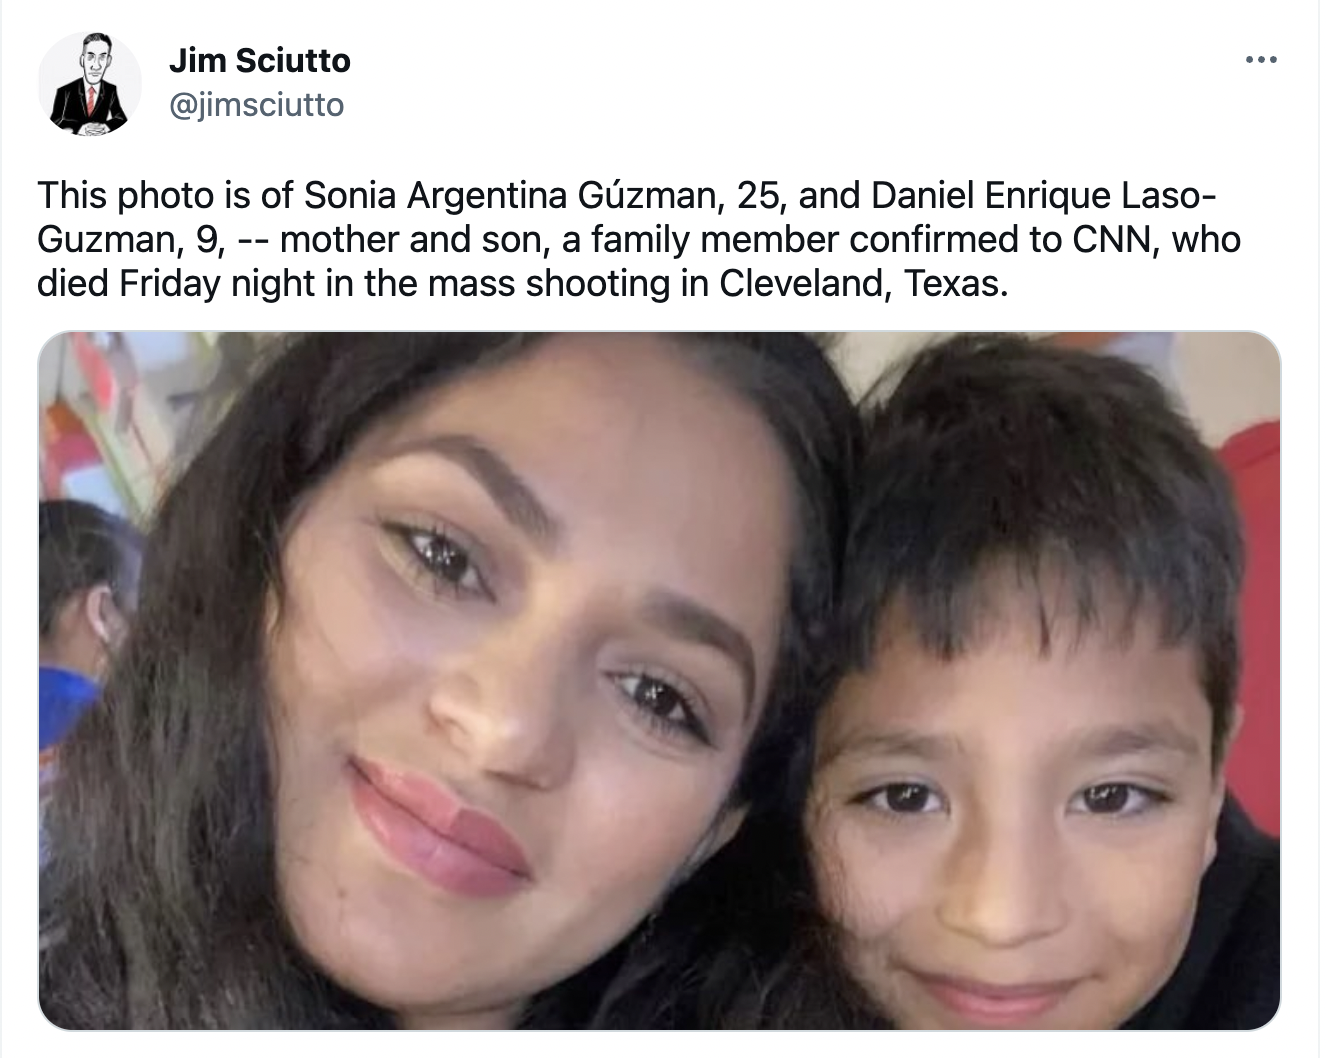The height and width of the screenshot is (1058, 1326).
Task: Open the three-dot more options menu
Action: (x=1260, y=61)
